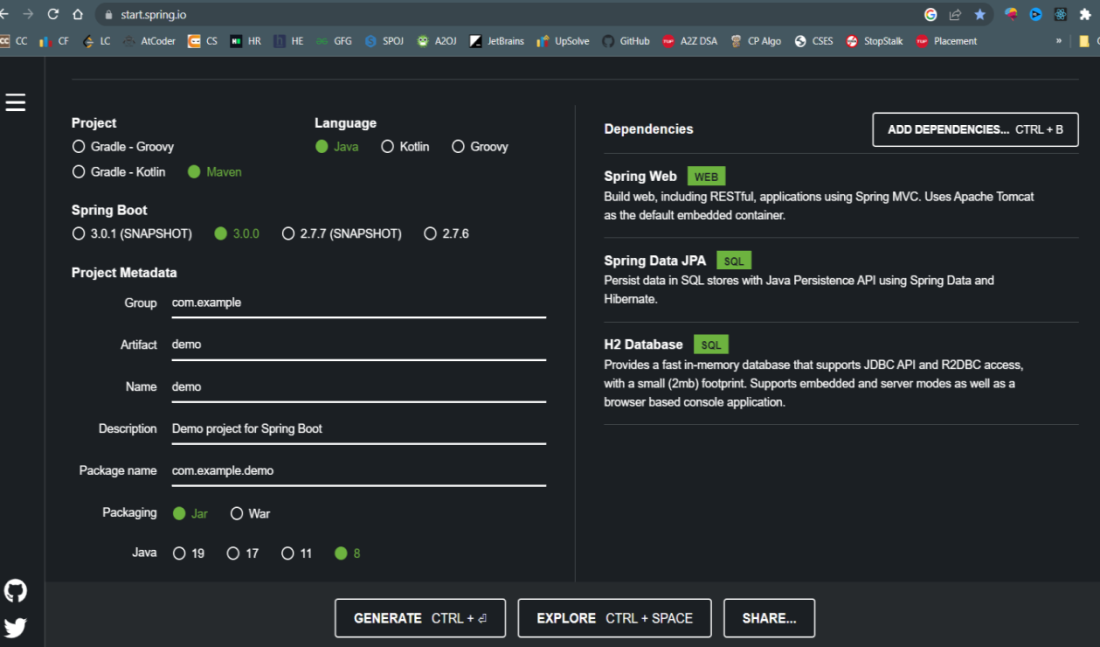The width and height of the screenshot is (1100, 647).
Task: Select Spring Boot 2.7.7 (SNAPSHOT)
Action: [342, 234]
